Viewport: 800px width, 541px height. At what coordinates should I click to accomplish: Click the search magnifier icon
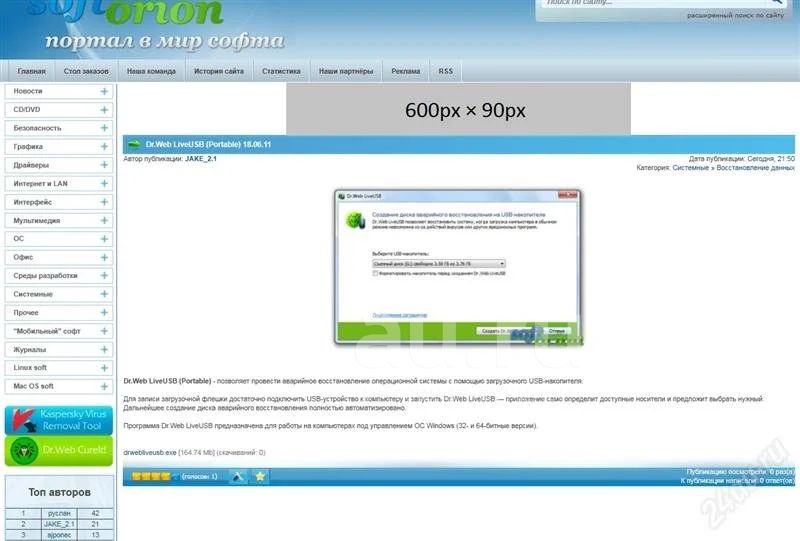coord(777,2)
